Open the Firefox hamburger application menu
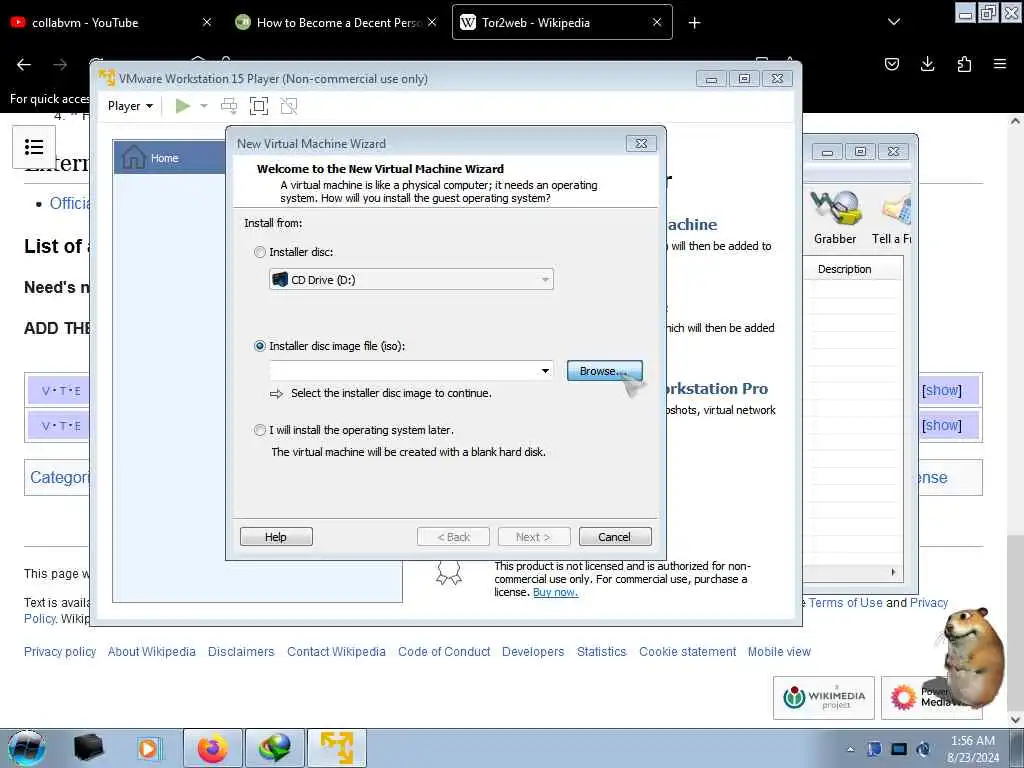The image size is (1024, 768). click(1000, 64)
